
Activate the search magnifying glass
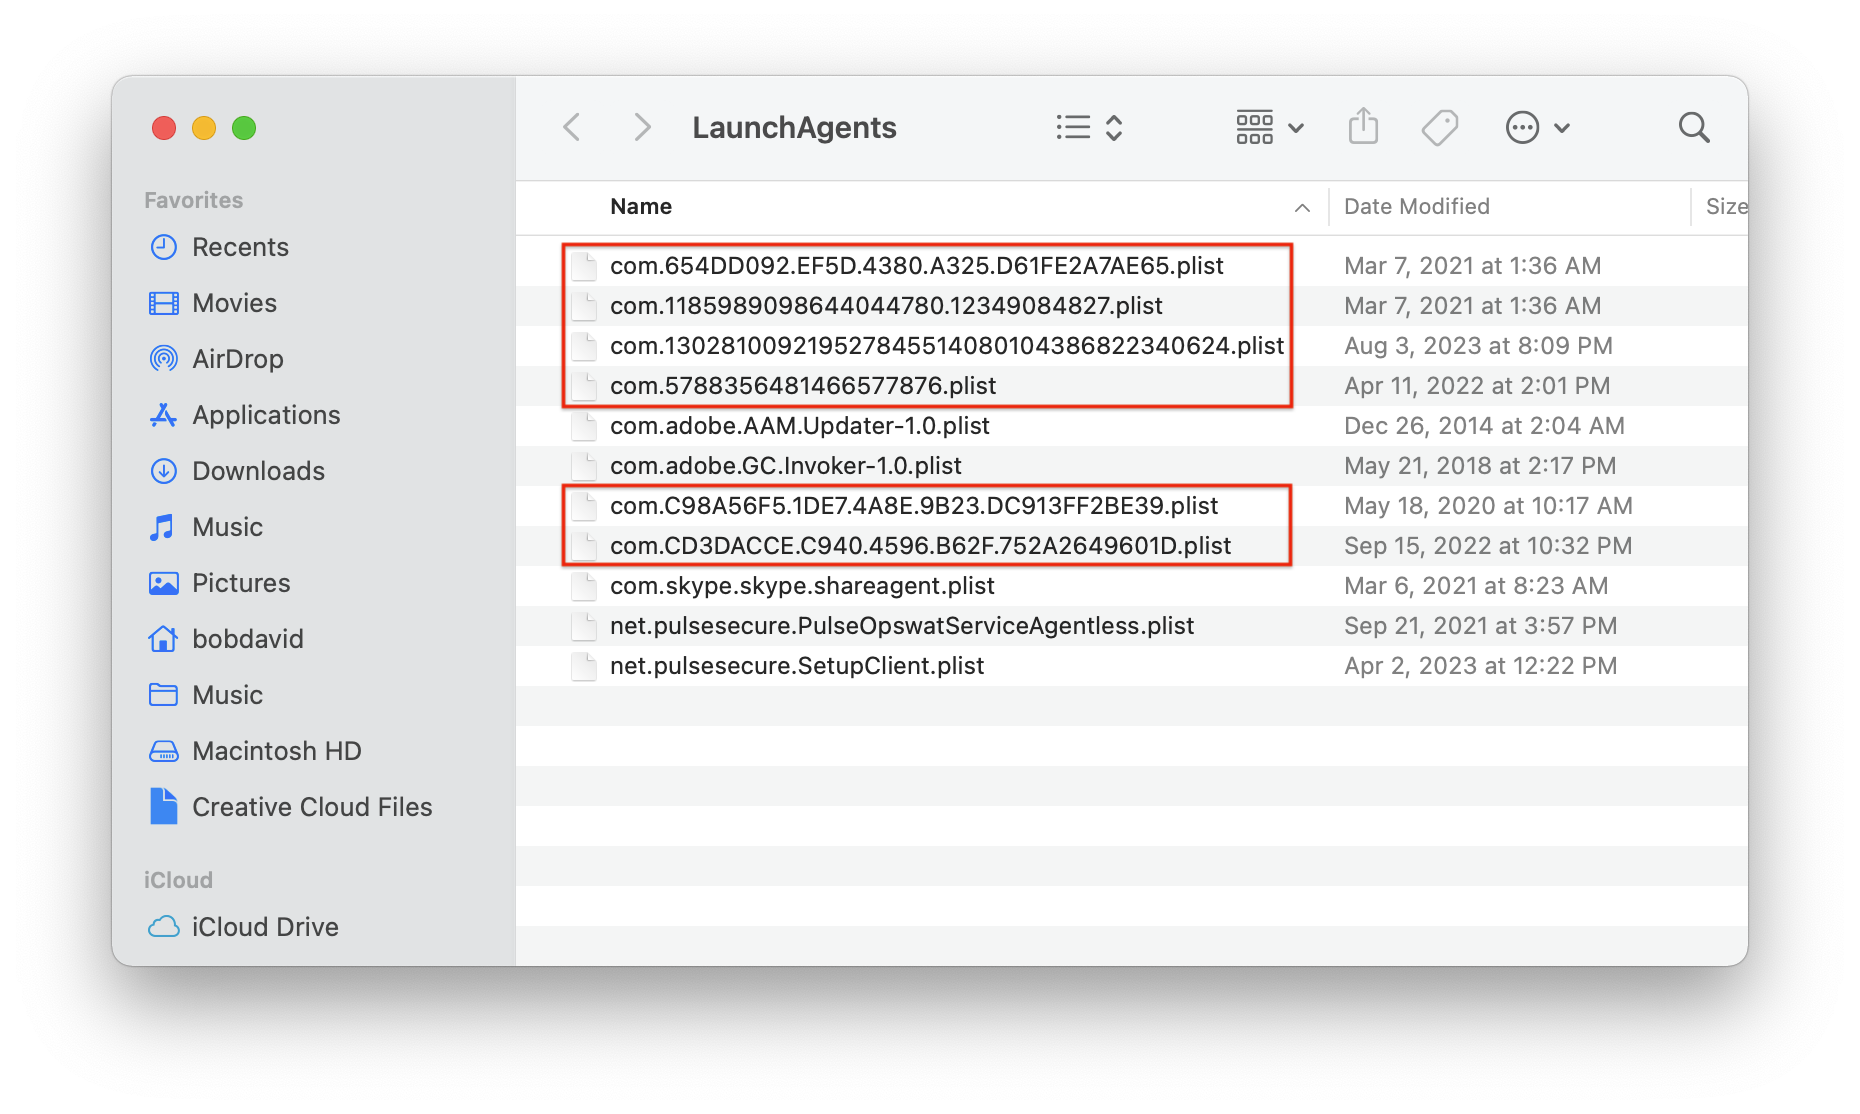click(1694, 127)
